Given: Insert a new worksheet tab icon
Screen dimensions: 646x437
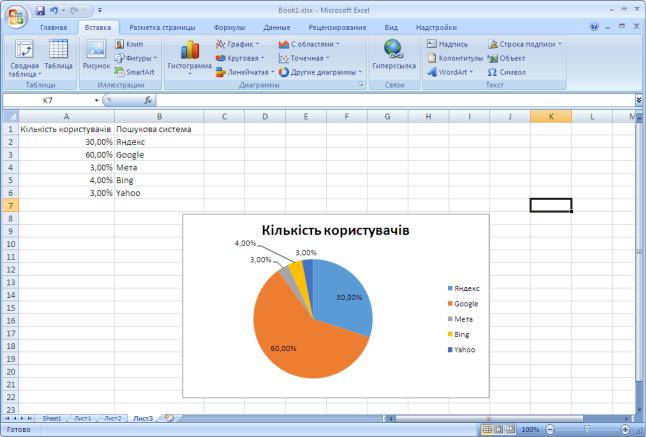Looking at the screenshot, I should click(169, 418).
